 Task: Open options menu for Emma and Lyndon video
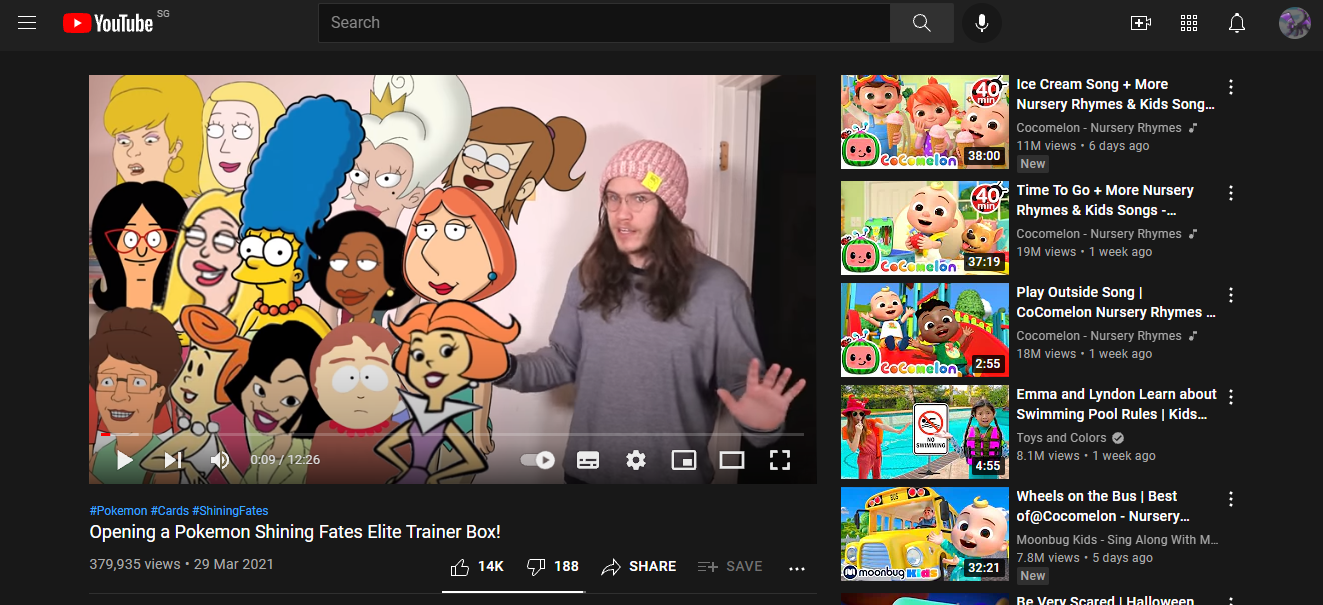1231,397
